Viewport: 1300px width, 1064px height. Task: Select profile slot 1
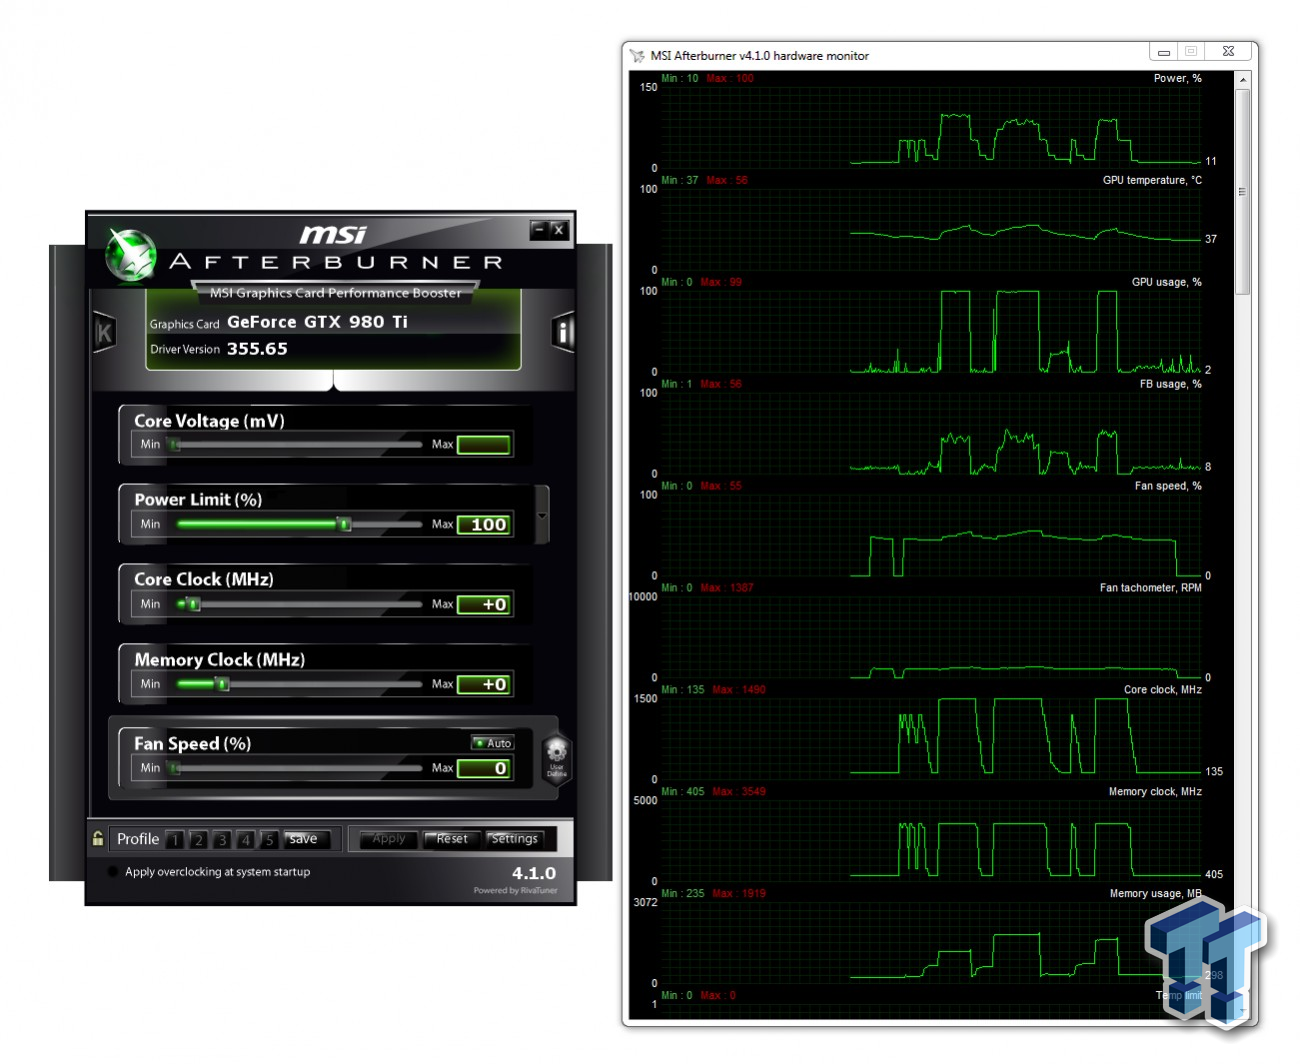[175, 840]
